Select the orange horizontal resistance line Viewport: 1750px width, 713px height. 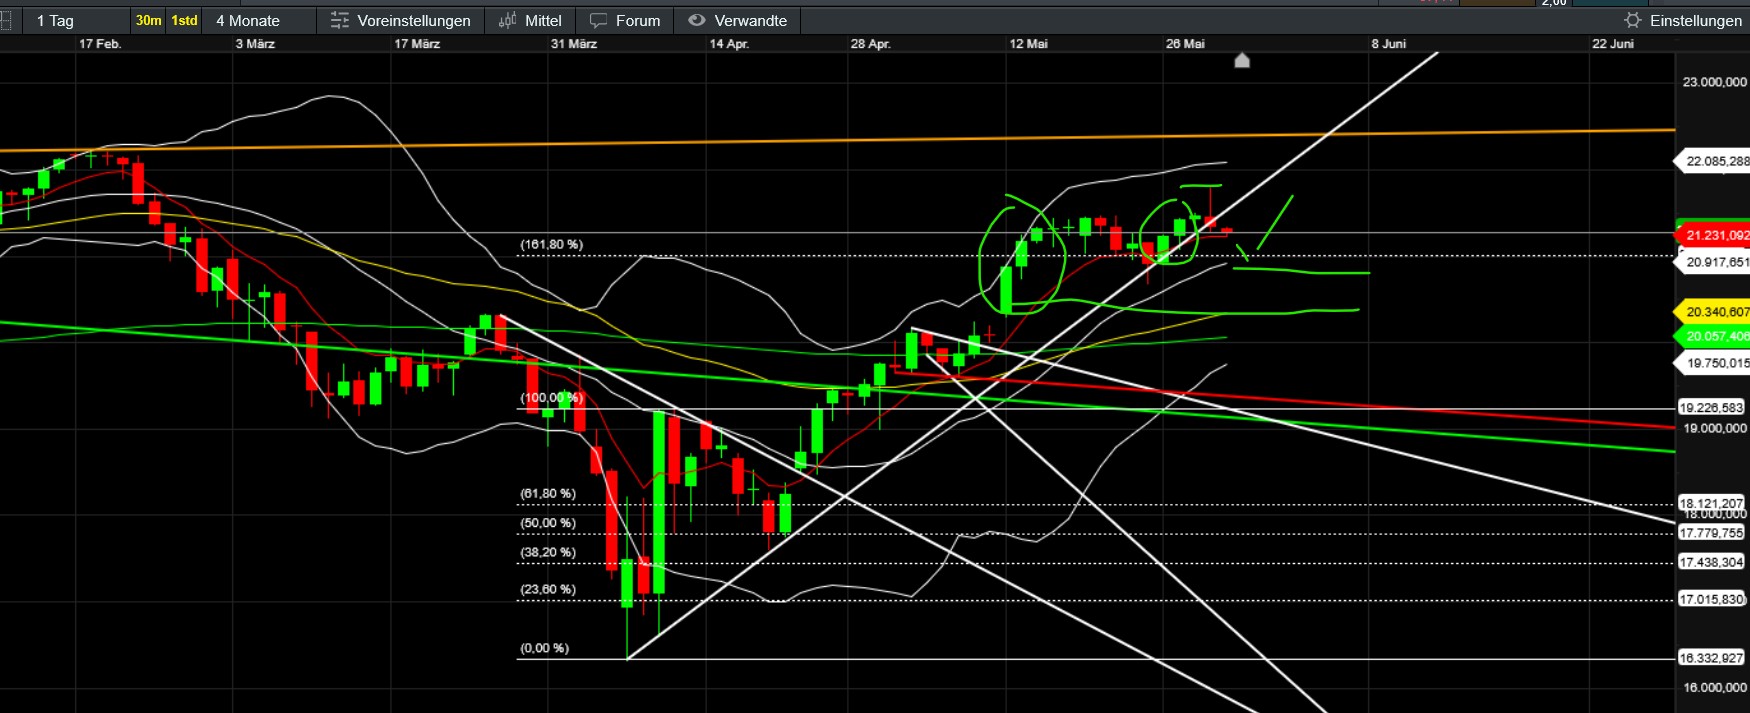click(x=837, y=140)
